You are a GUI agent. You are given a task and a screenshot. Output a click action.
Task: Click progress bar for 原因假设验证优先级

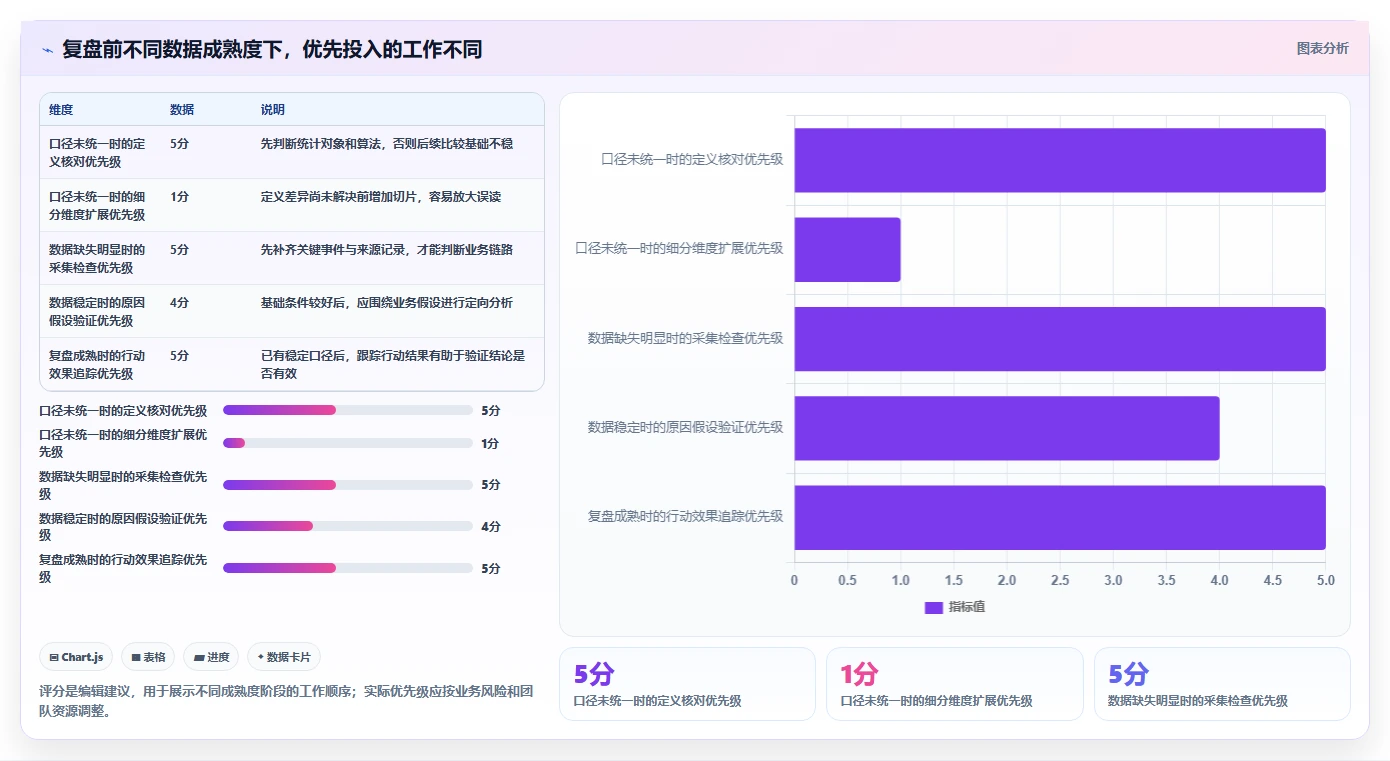coord(348,526)
